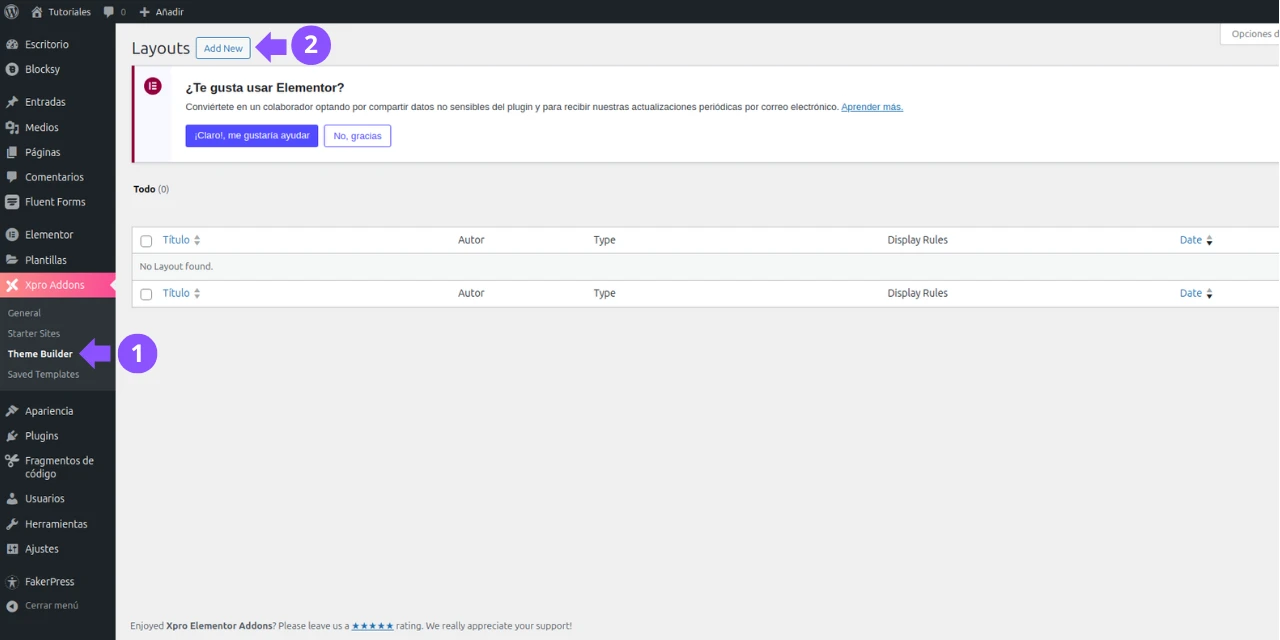Open General submenu under Xpro Addons

pyautogui.click(x=24, y=313)
